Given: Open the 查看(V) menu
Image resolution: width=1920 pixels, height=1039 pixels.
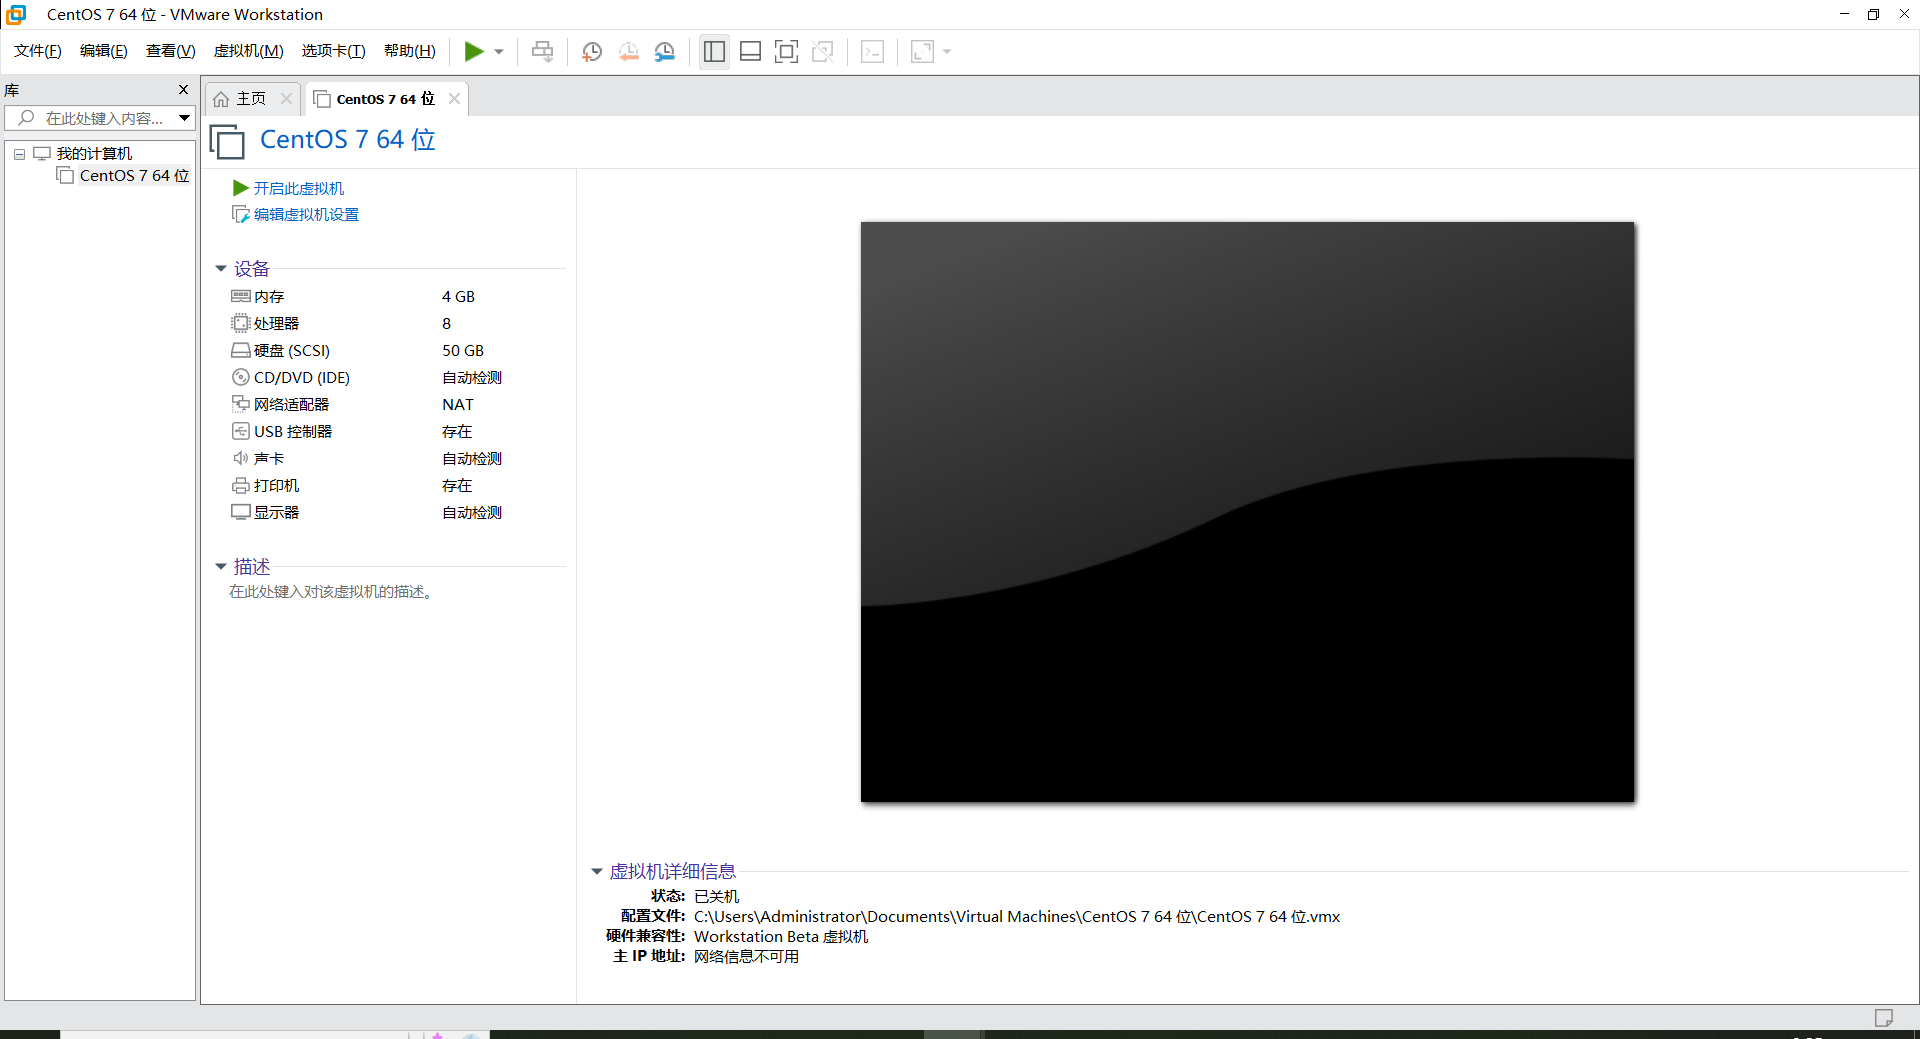Looking at the screenshot, I should (171, 51).
